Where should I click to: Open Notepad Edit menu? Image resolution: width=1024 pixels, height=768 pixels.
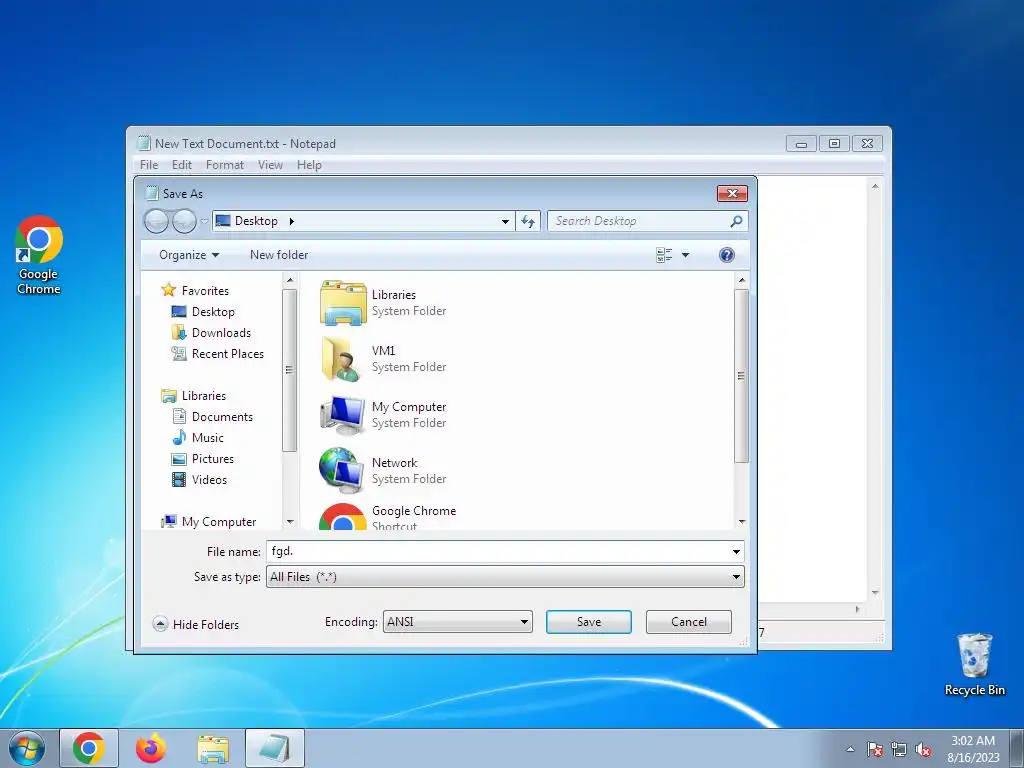182,165
